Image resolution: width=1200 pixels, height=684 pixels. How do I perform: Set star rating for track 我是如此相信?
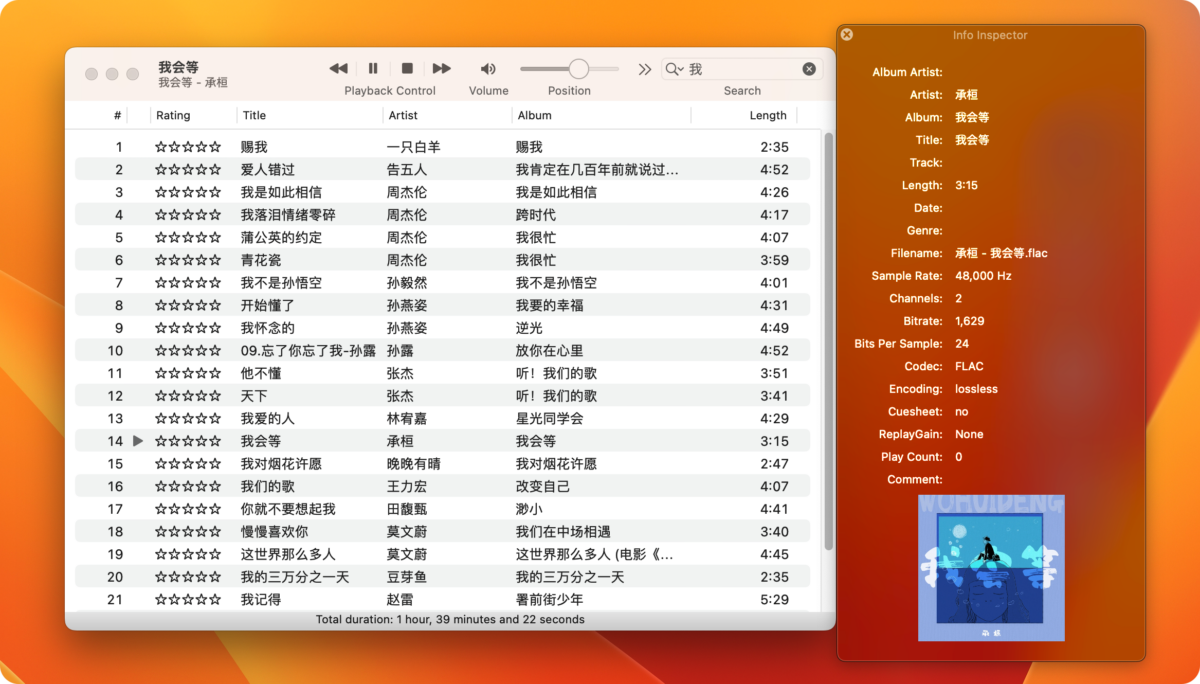[188, 192]
